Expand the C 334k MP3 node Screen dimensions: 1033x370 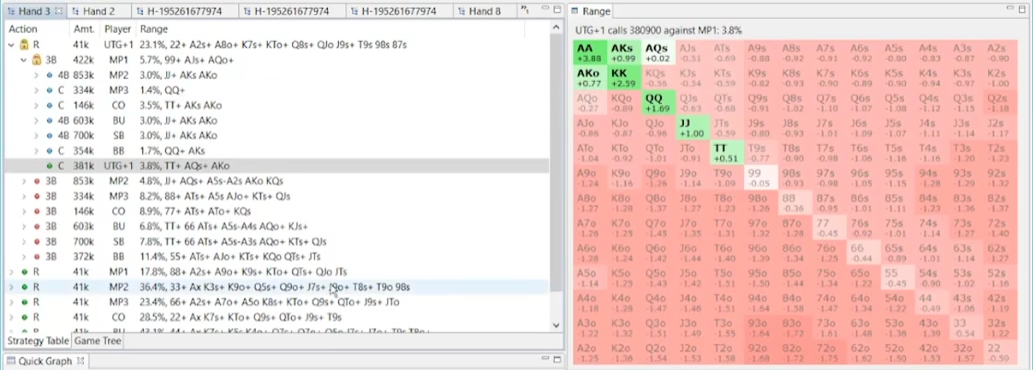pyautogui.click(x=36, y=90)
